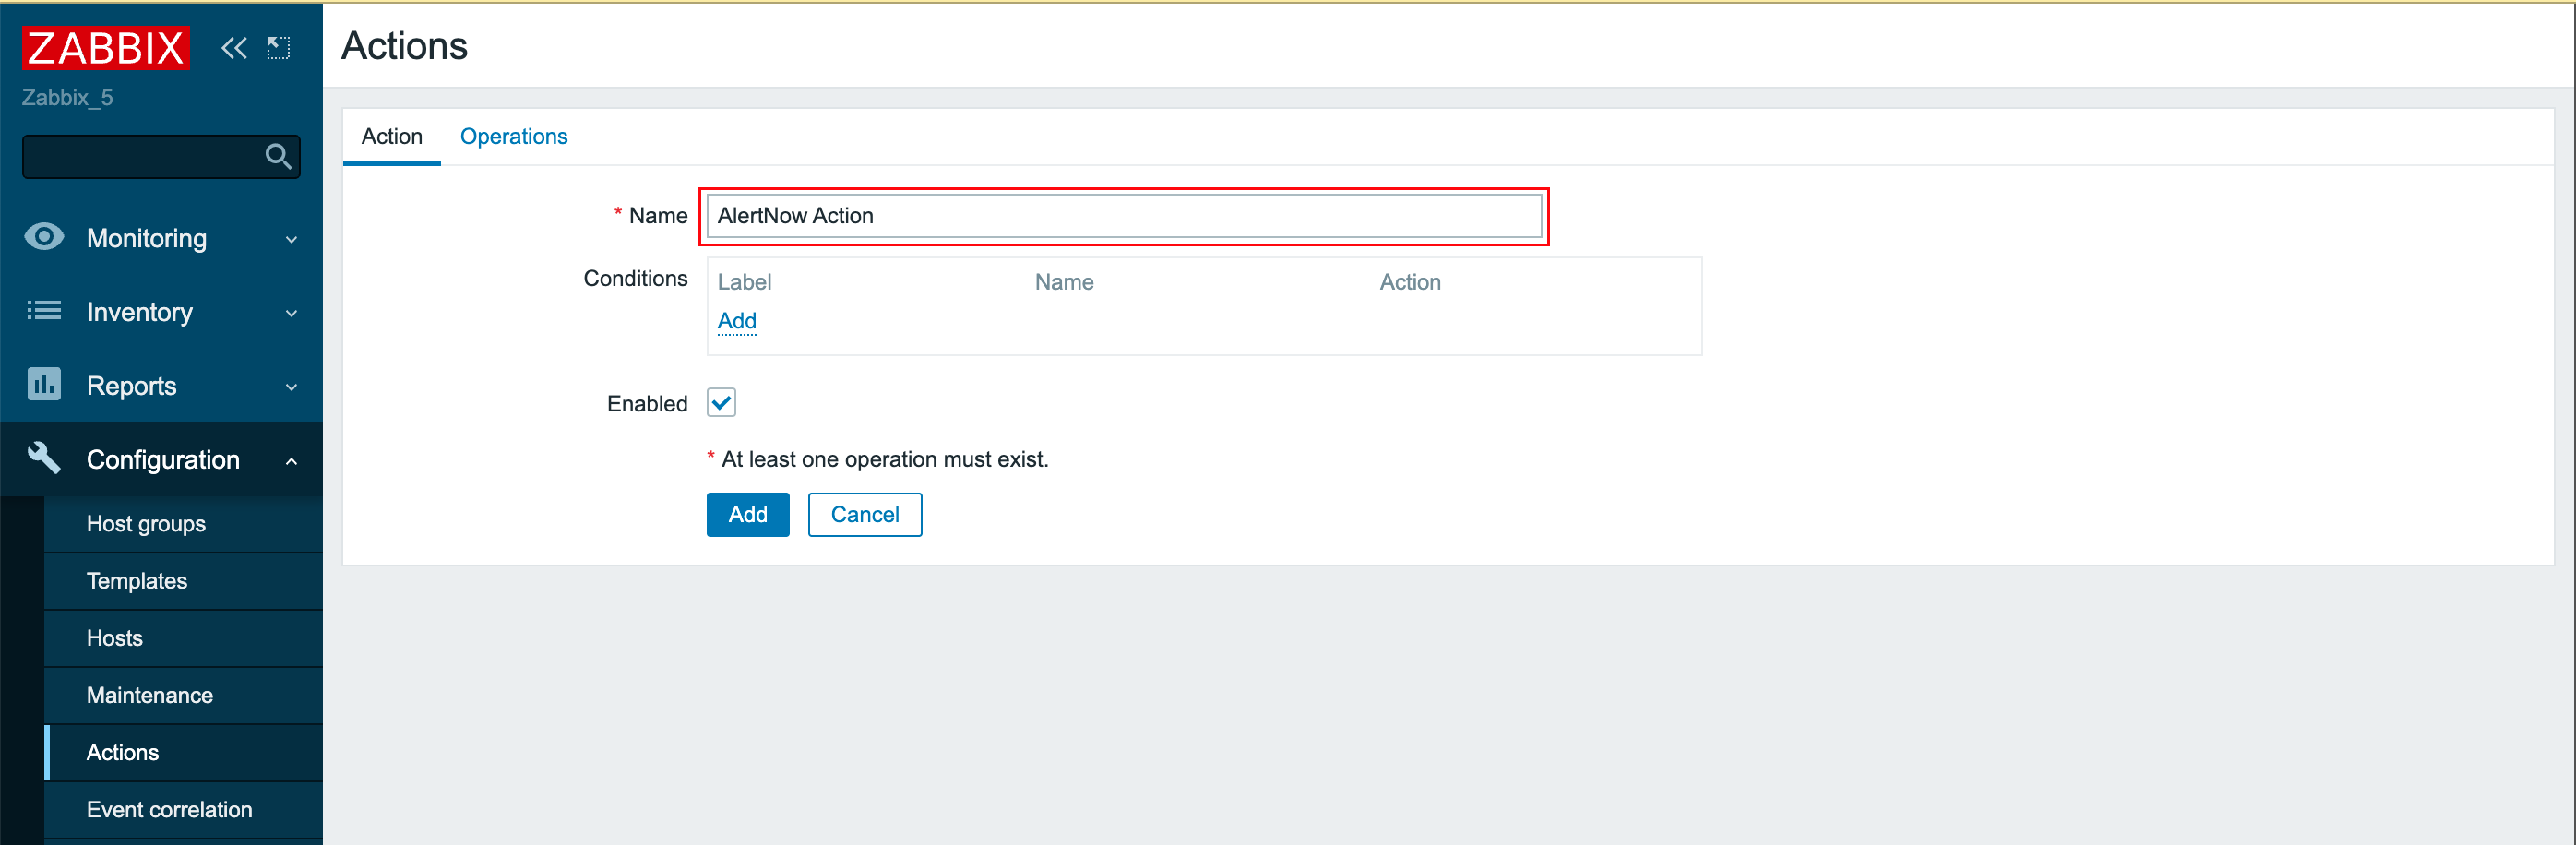Expand the Monitoring menu chevron
This screenshot has width=2576, height=845.
tap(291, 239)
